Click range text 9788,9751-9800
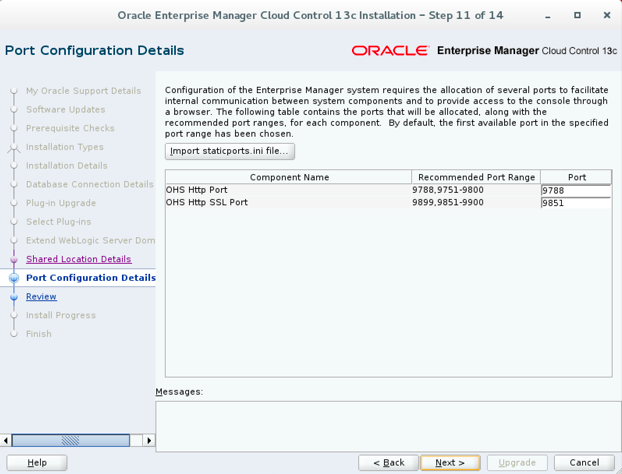This screenshot has height=474, width=622. point(448,190)
